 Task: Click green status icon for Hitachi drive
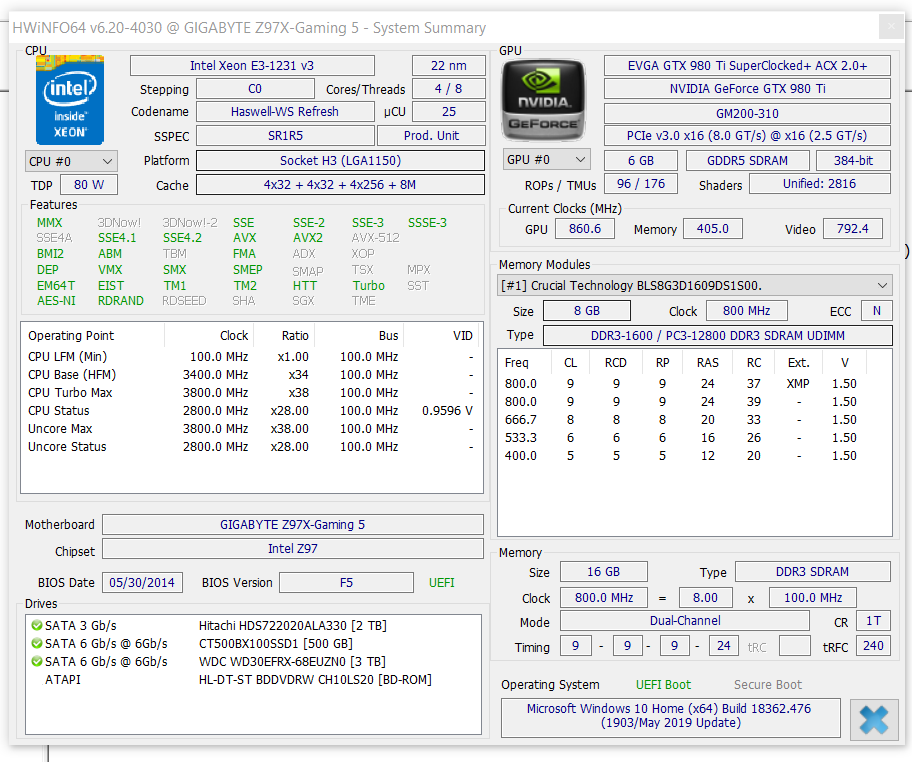[x=37, y=625]
